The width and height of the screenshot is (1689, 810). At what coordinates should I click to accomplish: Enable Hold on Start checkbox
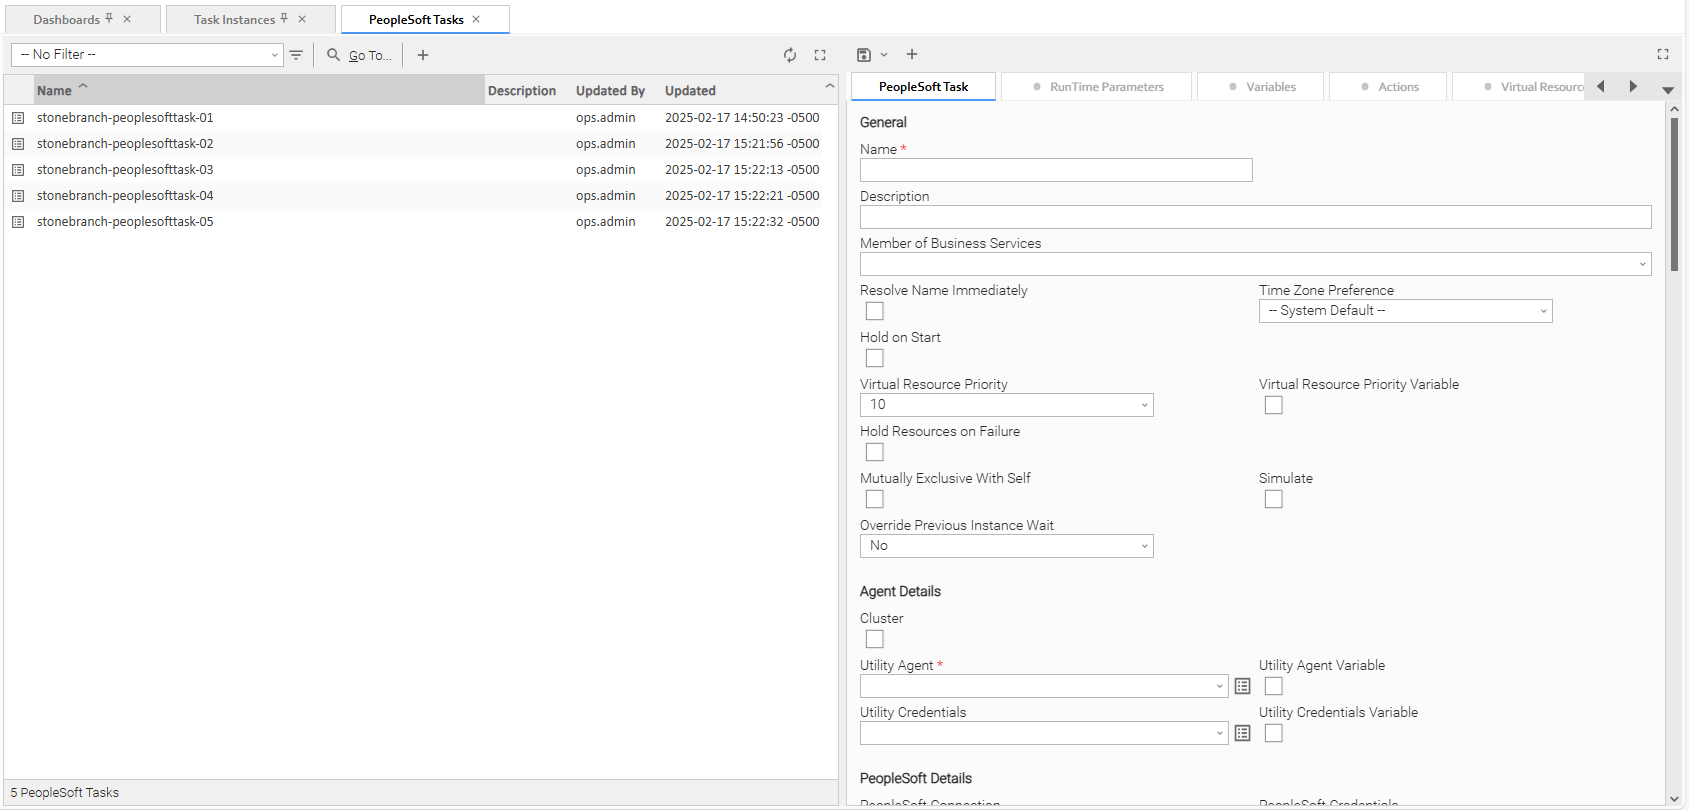[x=875, y=358]
